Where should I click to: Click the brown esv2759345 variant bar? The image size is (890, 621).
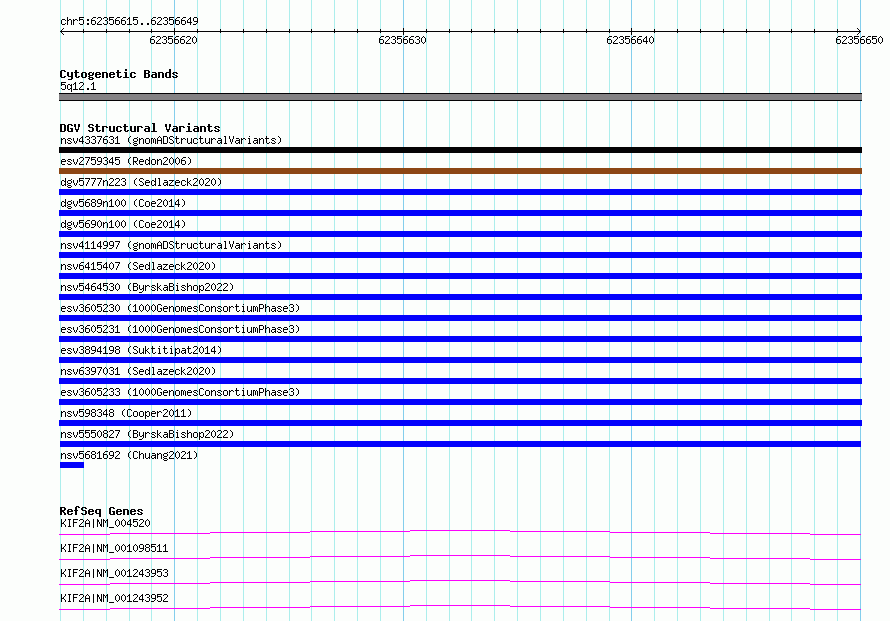pos(460,171)
